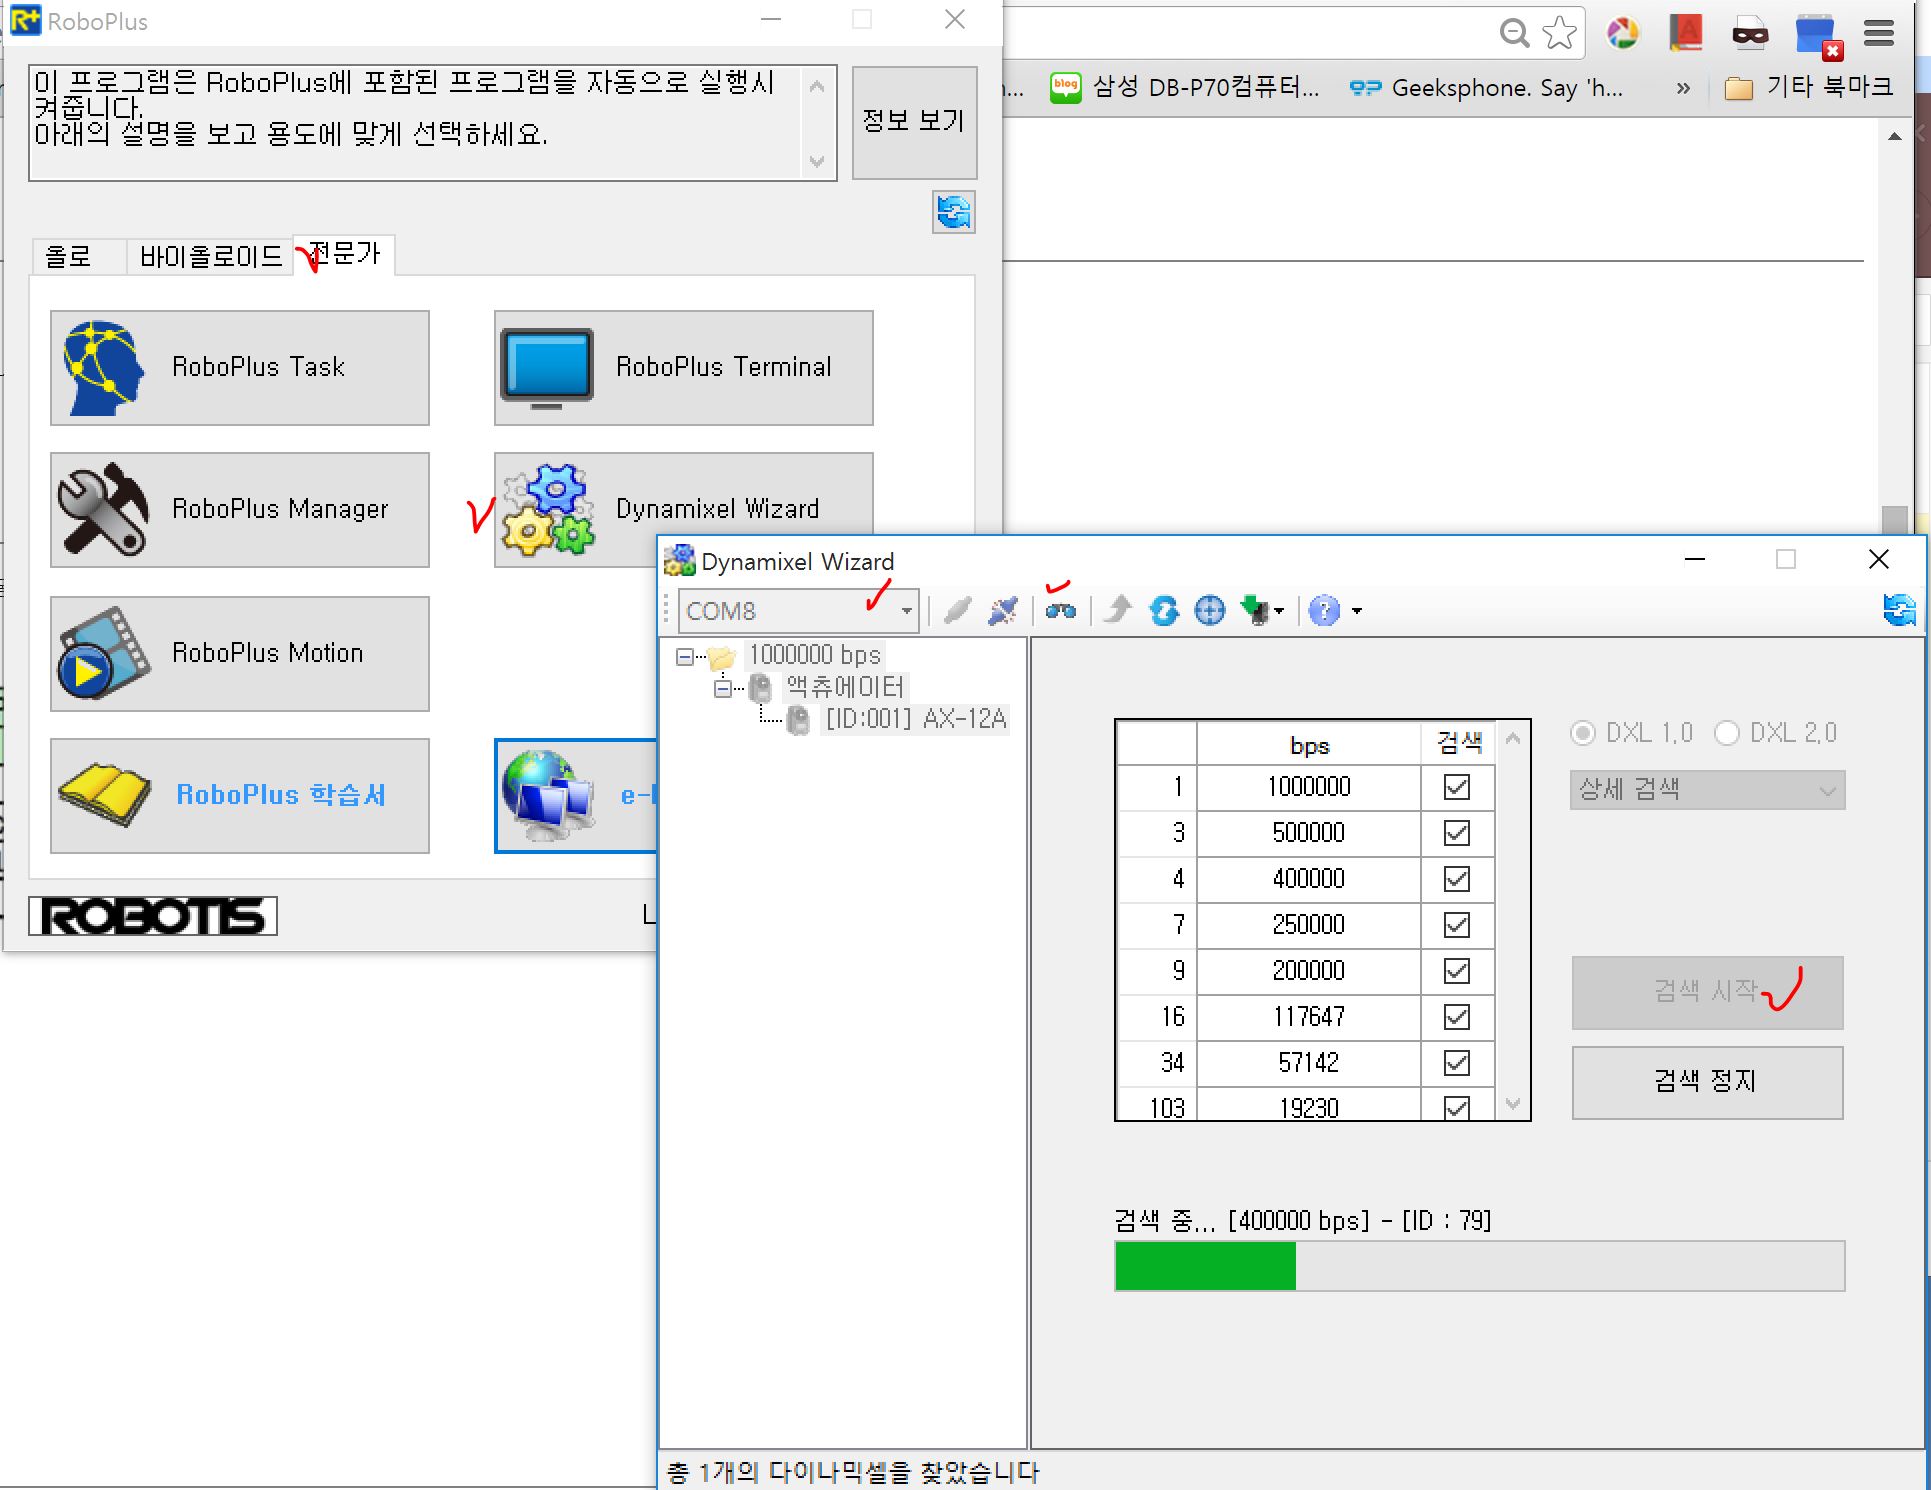Click the 정보 보기 button

tap(914, 122)
